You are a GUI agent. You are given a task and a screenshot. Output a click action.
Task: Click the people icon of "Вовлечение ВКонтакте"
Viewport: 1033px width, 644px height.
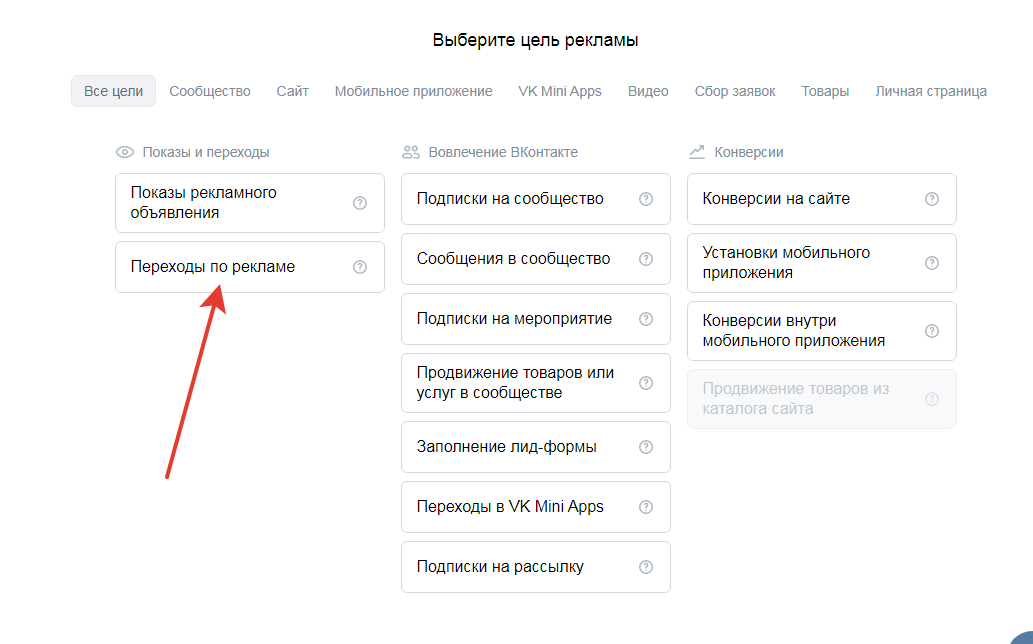(x=410, y=151)
